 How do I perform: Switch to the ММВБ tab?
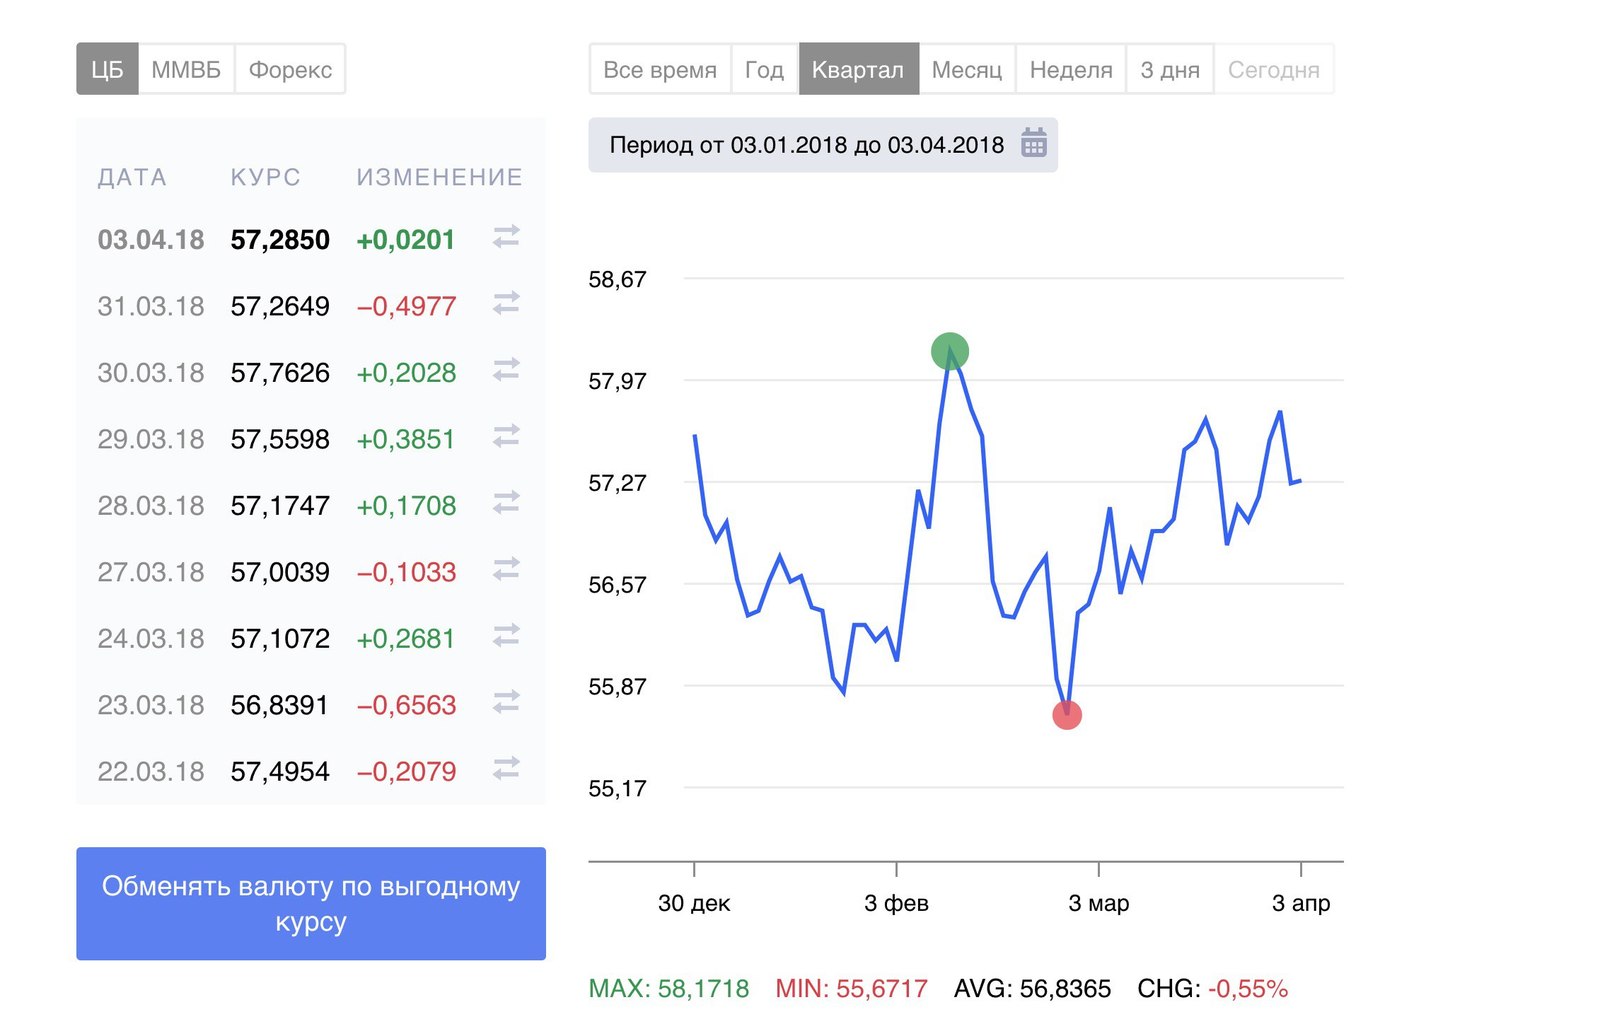pyautogui.click(x=186, y=69)
